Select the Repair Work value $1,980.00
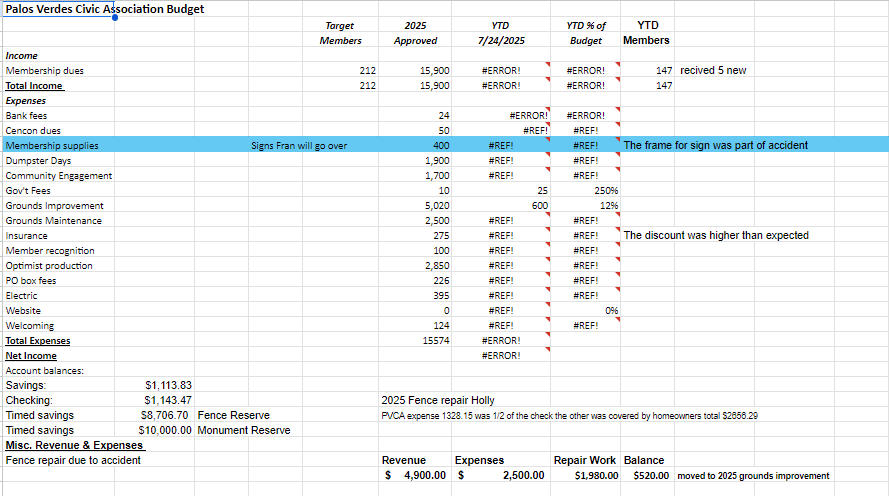Viewport: 889px width, 496px height. pos(596,476)
